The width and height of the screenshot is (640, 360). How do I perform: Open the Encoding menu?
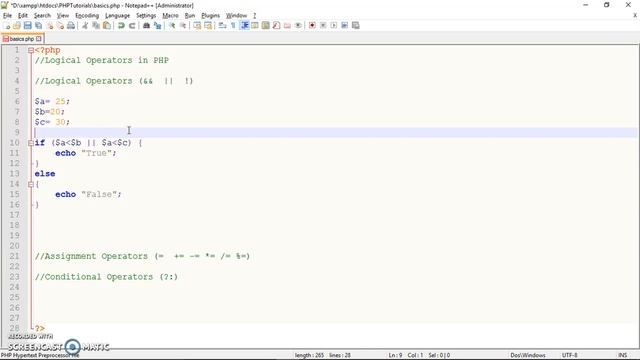(87, 16)
